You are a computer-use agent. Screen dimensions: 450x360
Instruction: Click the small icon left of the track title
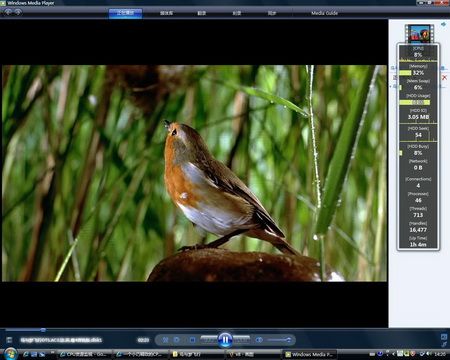pyautogui.click(x=9, y=340)
